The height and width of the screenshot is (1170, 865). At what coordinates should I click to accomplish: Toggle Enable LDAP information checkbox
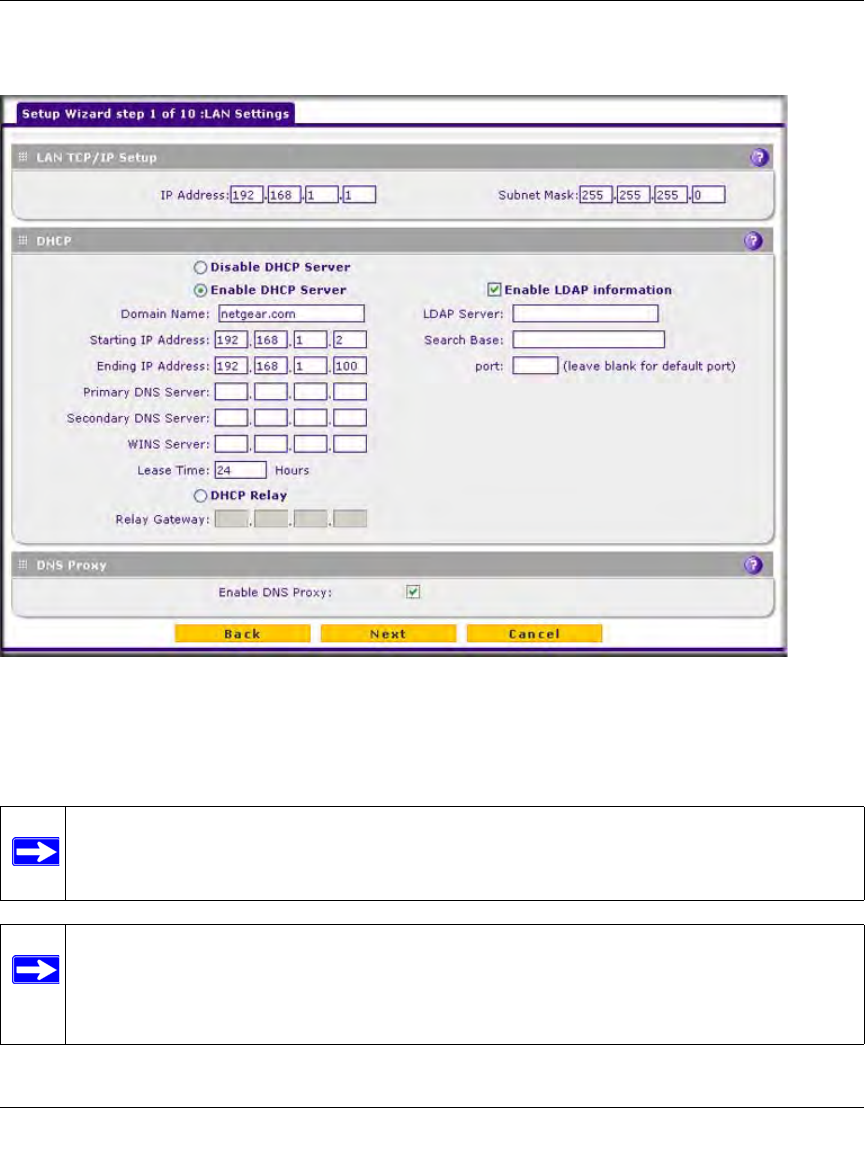pyautogui.click(x=494, y=290)
